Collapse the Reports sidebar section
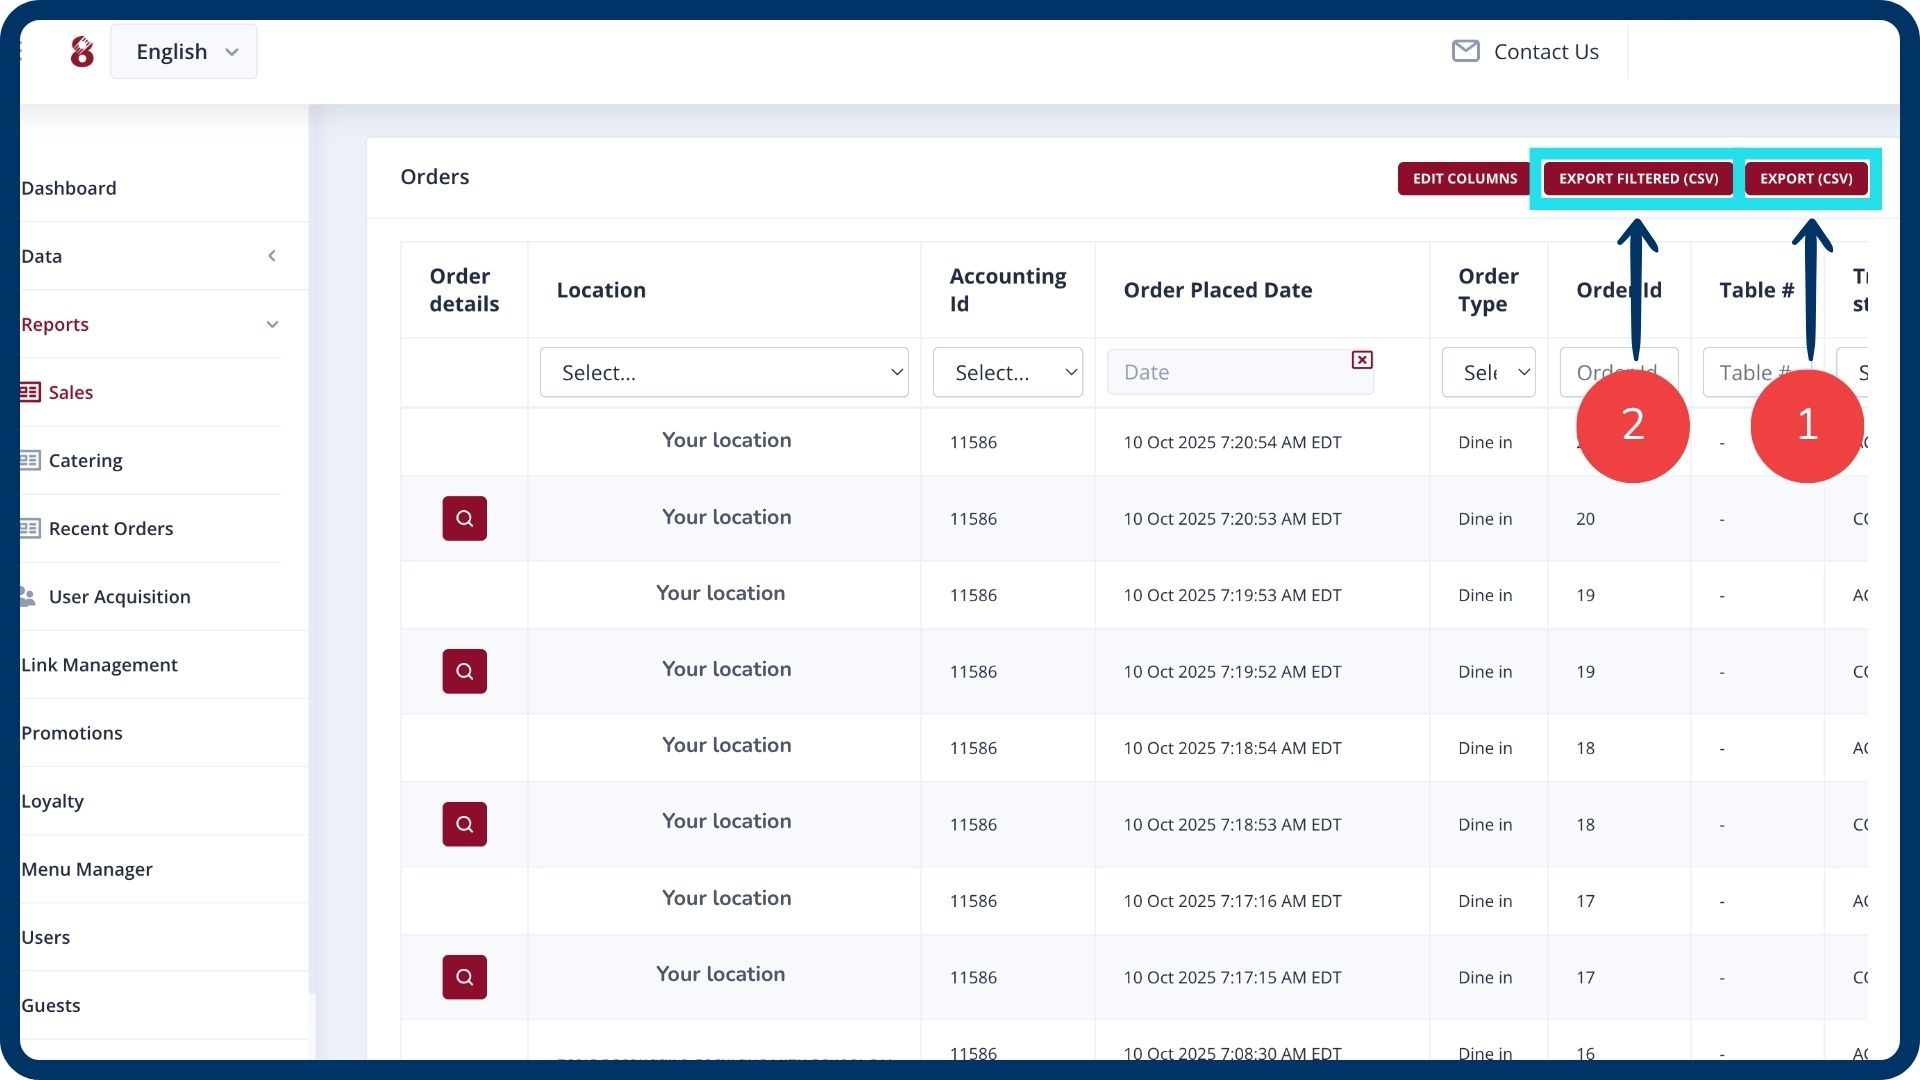The height and width of the screenshot is (1080, 1920). click(272, 324)
